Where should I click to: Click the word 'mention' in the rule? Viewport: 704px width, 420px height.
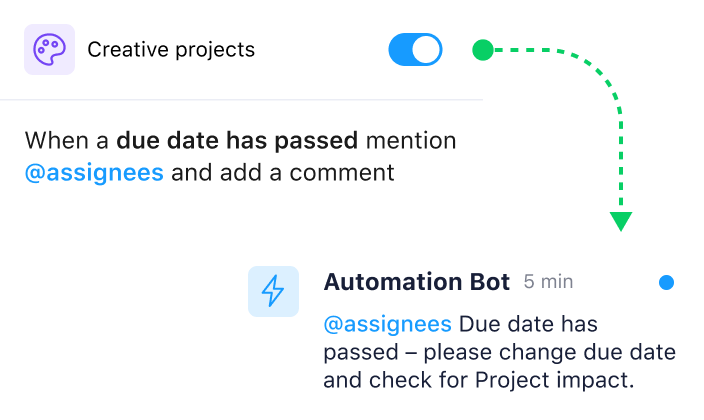(411, 140)
